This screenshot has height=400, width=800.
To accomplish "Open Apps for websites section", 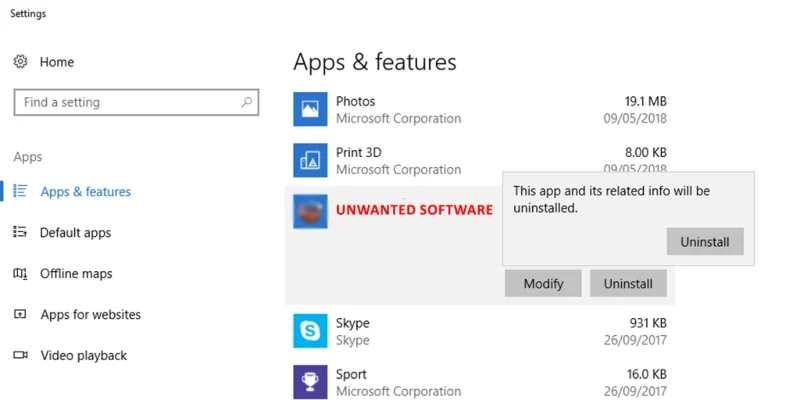I will pyautogui.click(x=91, y=315).
